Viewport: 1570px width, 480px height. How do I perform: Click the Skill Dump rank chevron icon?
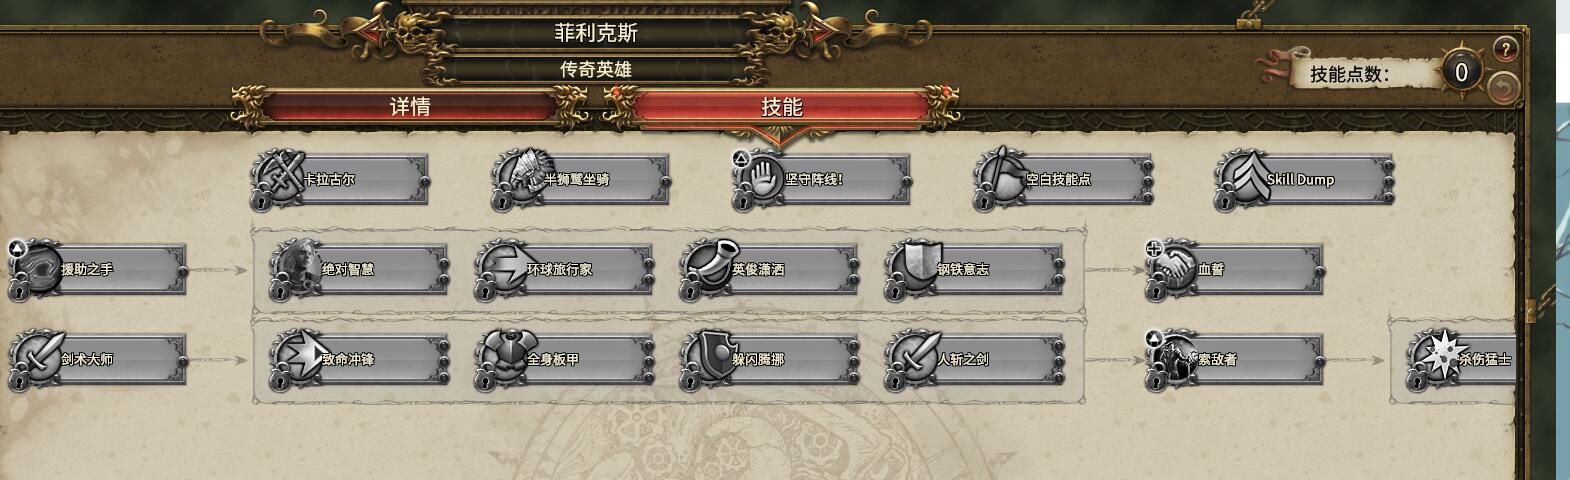[1243, 176]
